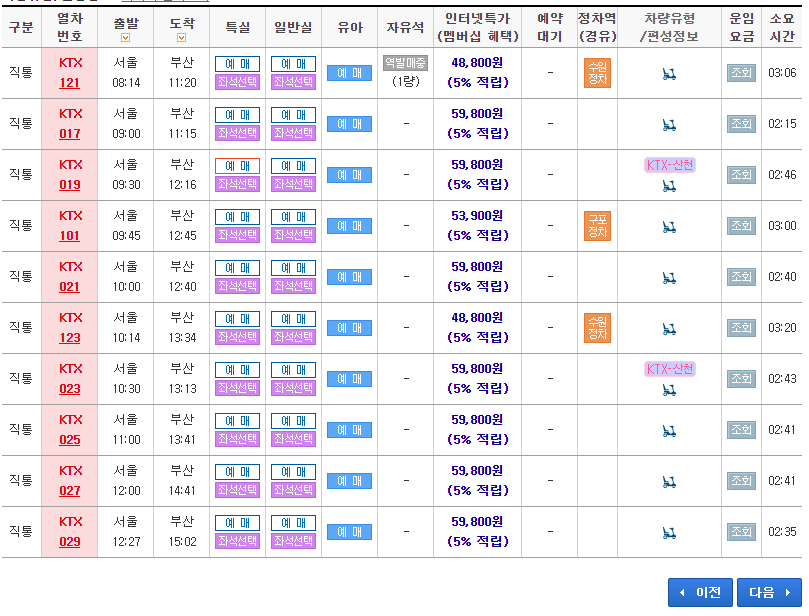This screenshot has width=809, height=616.
Task: Open train number 027 link
Action: pyautogui.click(x=70, y=491)
